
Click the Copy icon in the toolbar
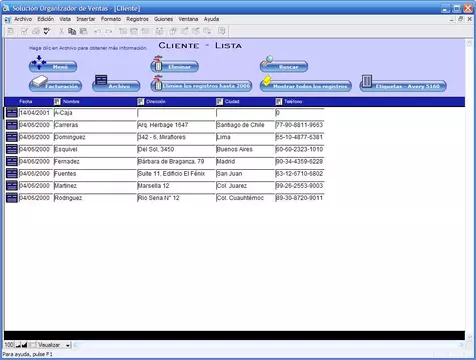(72, 31)
